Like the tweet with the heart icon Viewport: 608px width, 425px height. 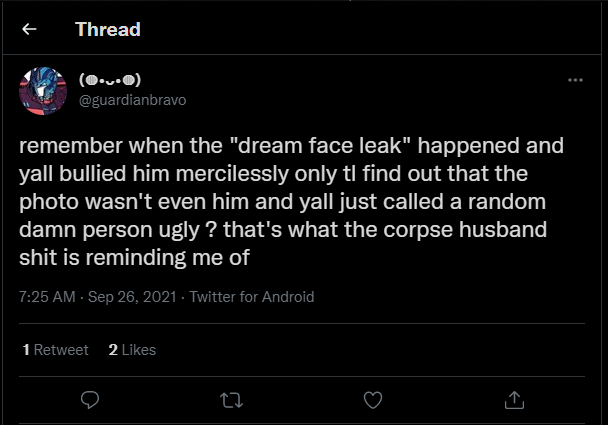click(373, 400)
